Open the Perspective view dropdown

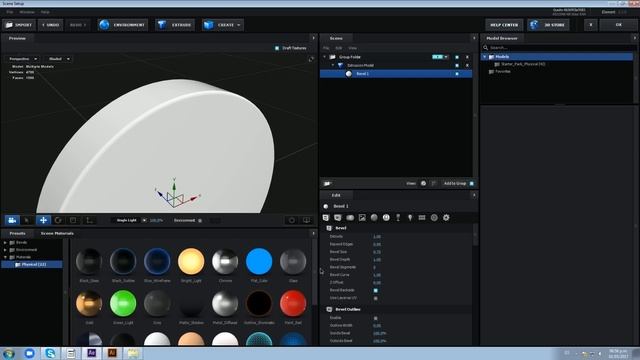click(23, 59)
